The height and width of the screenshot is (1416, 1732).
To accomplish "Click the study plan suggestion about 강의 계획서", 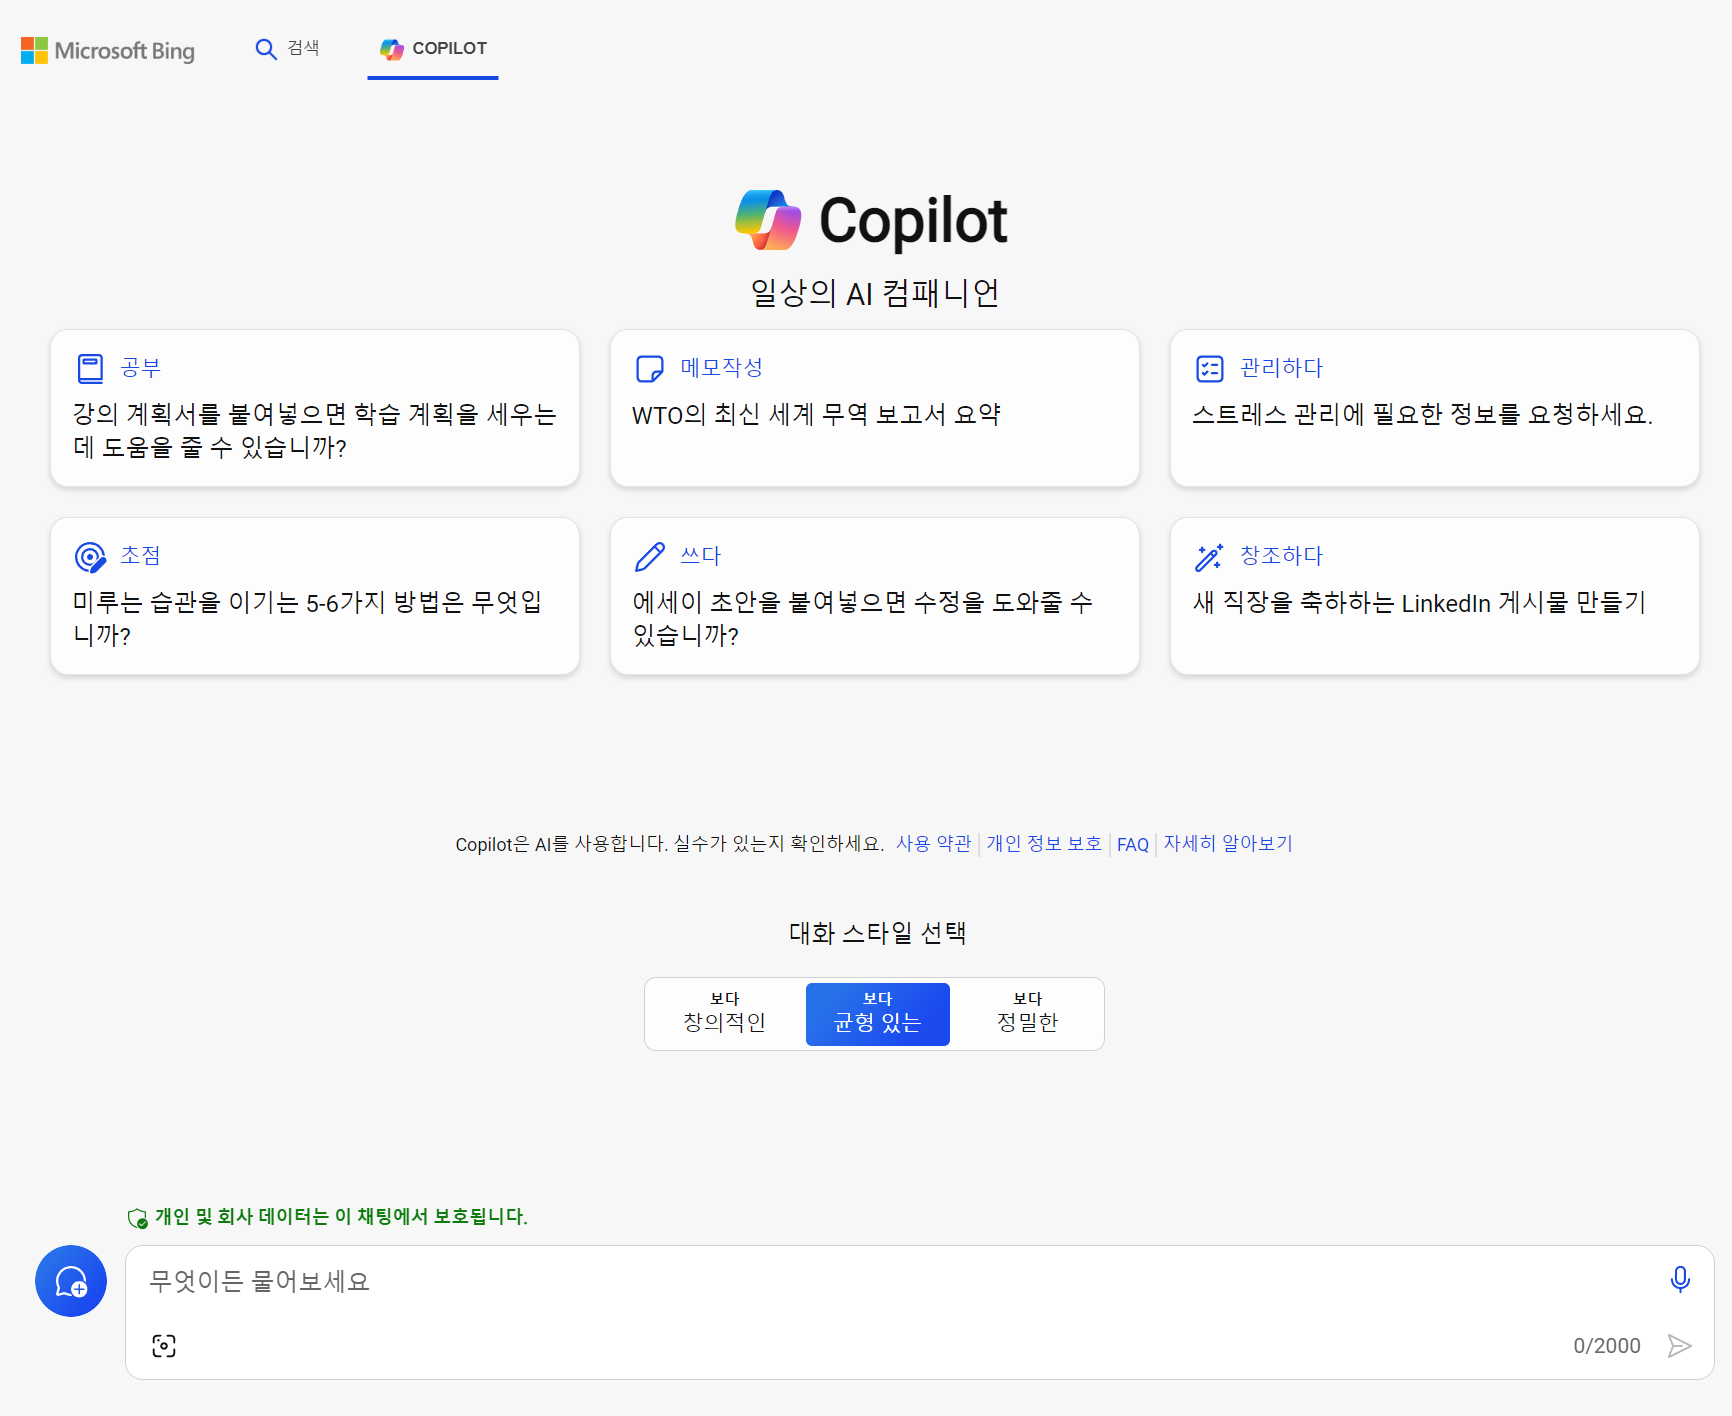I will click(315, 408).
